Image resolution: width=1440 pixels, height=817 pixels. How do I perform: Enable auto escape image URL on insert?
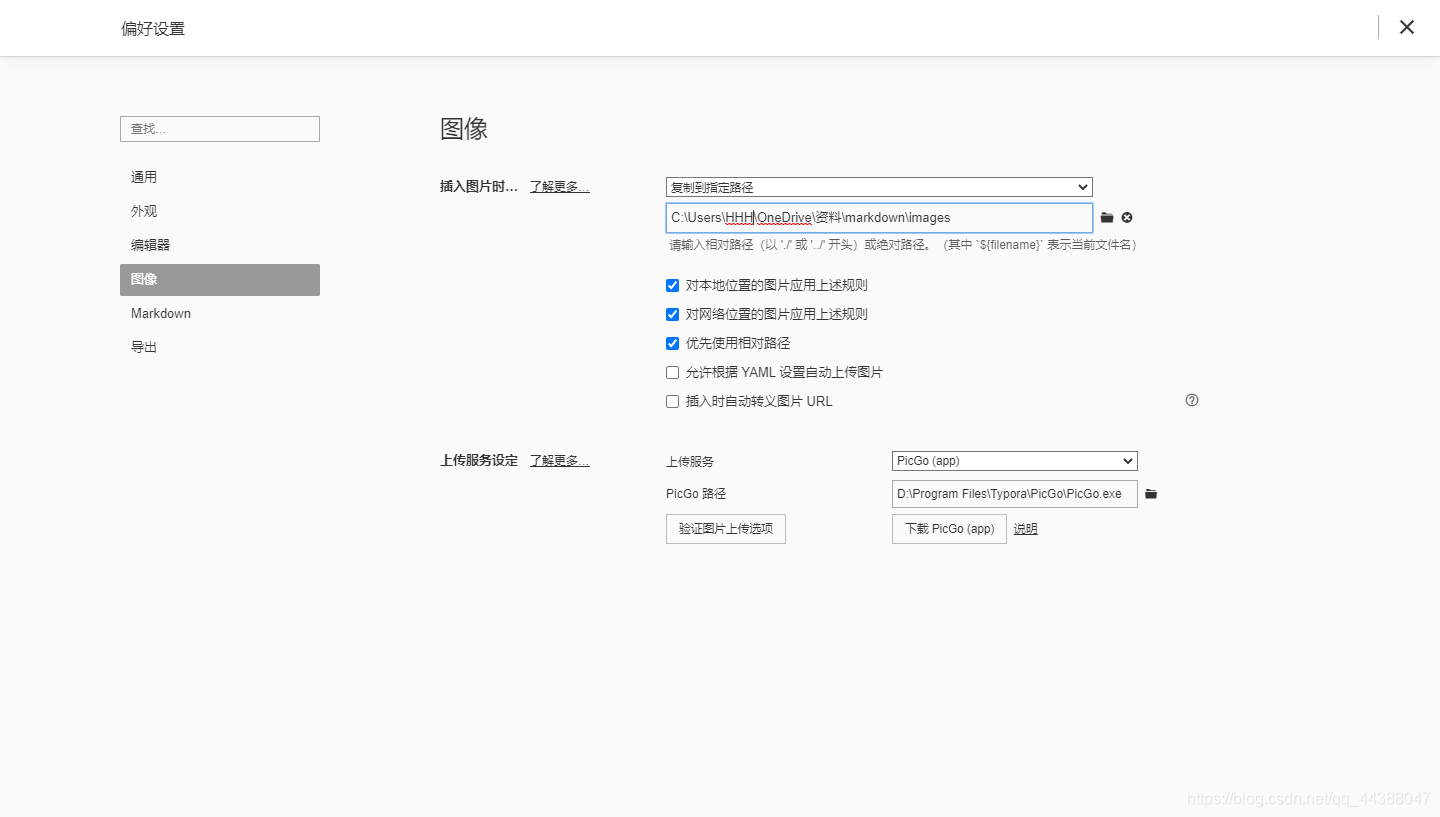[x=672, y=401]
